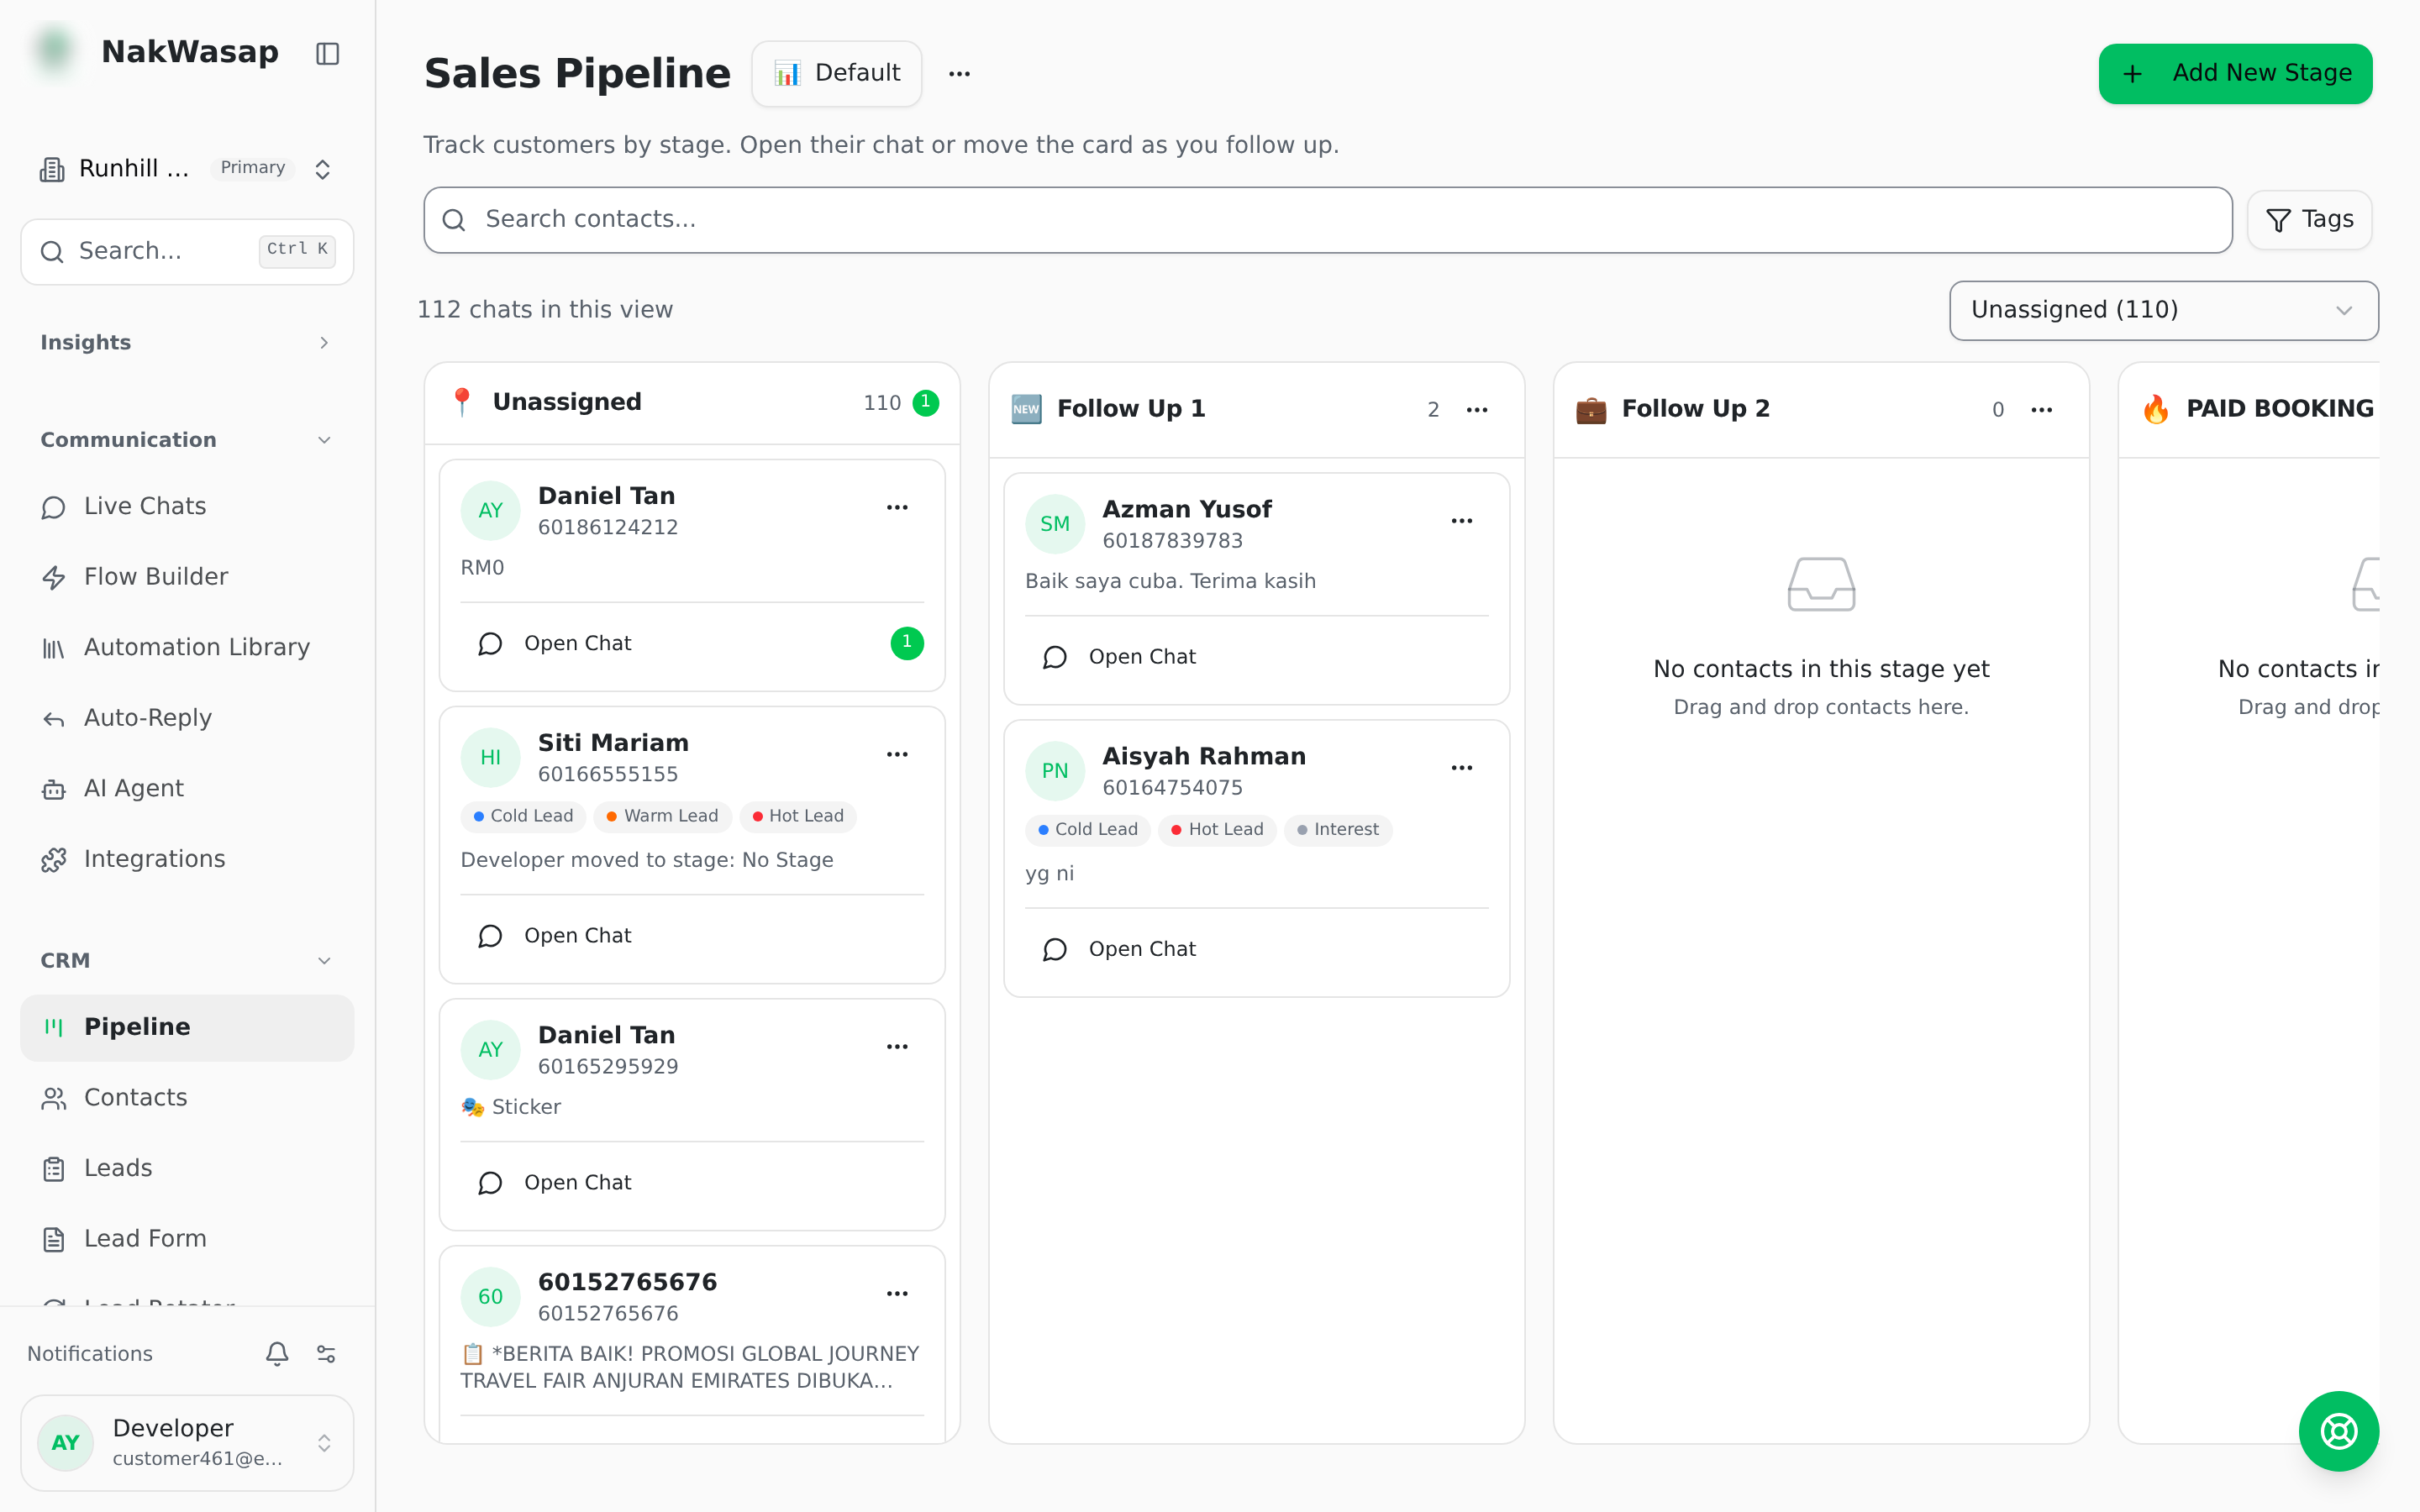Navigate to Contacts page
This screenshot has width=2420, height=1512.
click(x=186, y=1098)
